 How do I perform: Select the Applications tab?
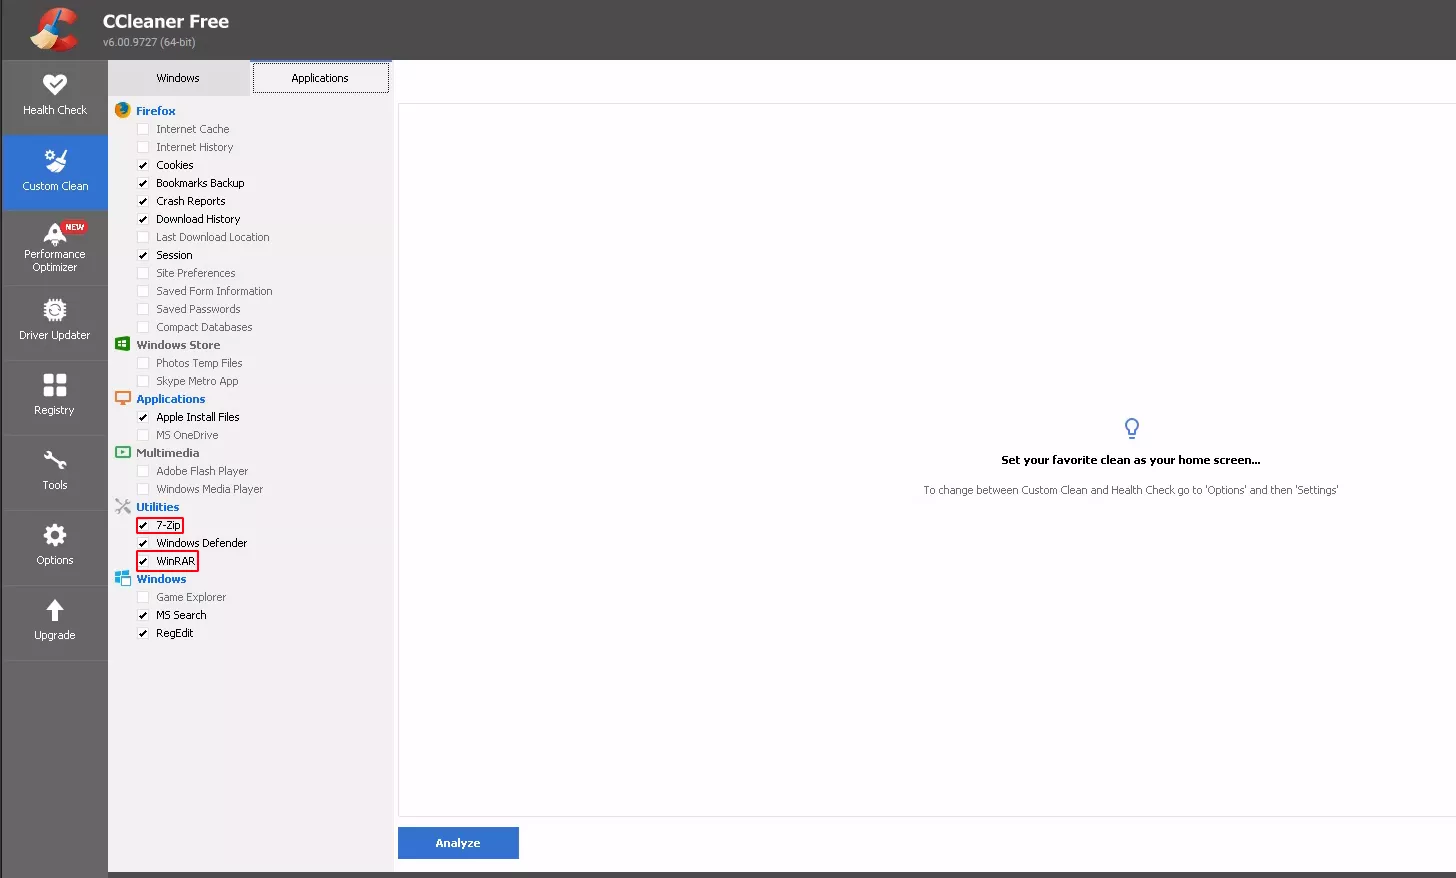click(320, 77)
